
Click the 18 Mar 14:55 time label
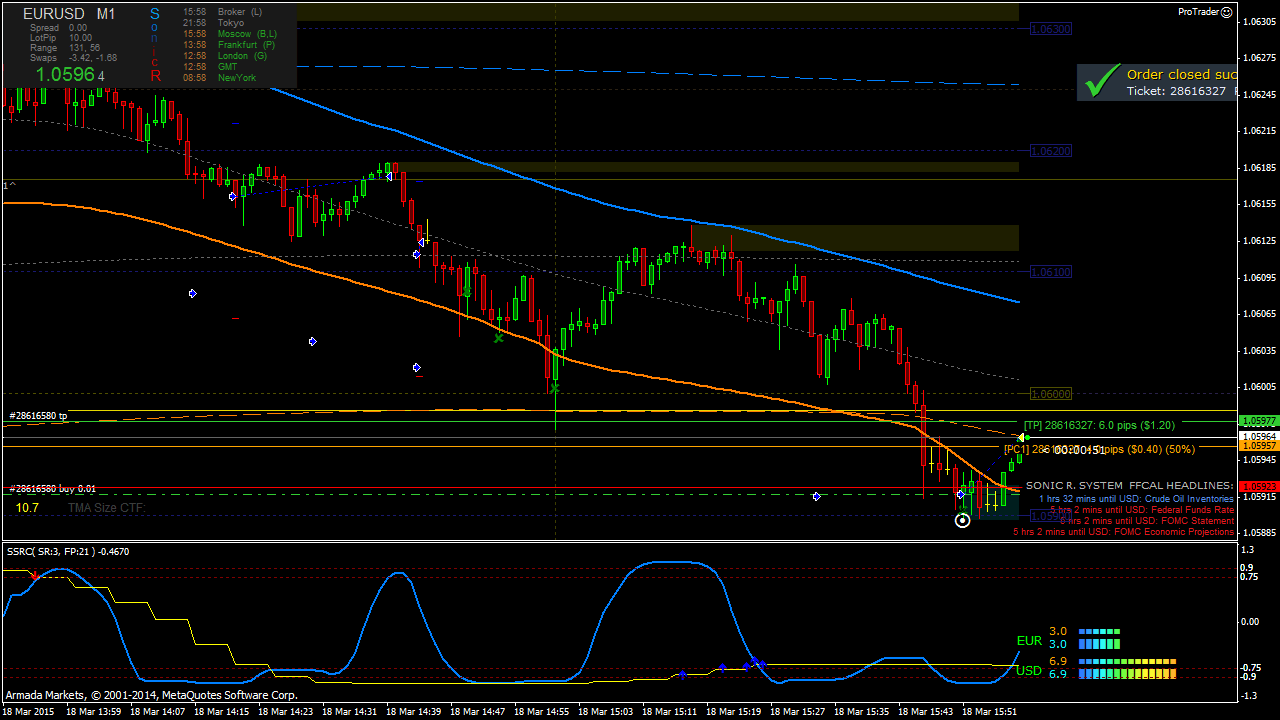click(x=541, y=712)
